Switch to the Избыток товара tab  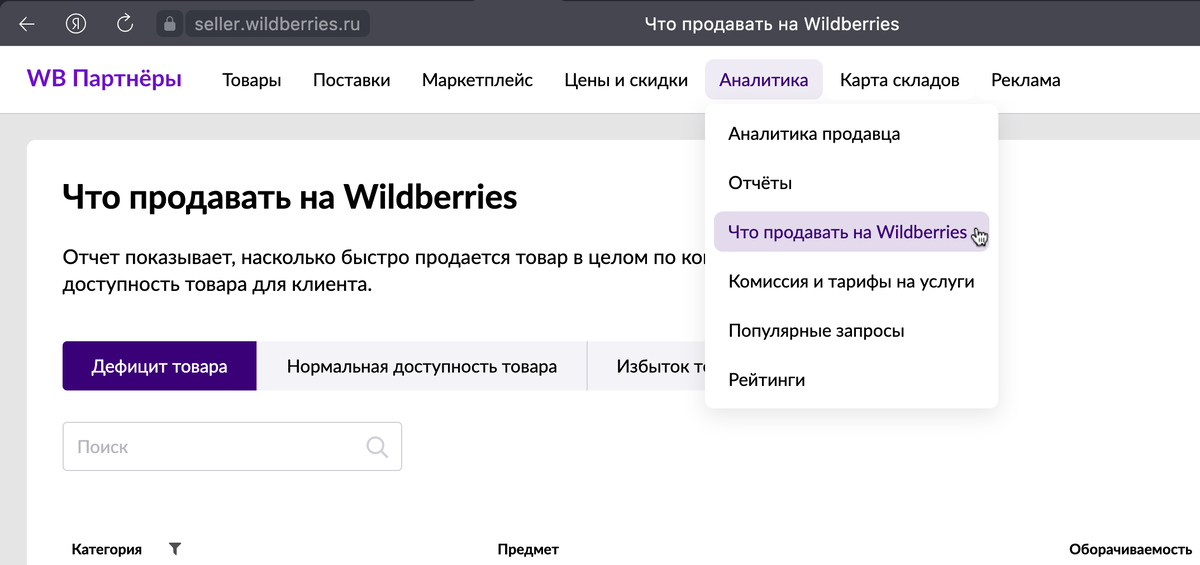pyautogui.click(x=646, y=366)
